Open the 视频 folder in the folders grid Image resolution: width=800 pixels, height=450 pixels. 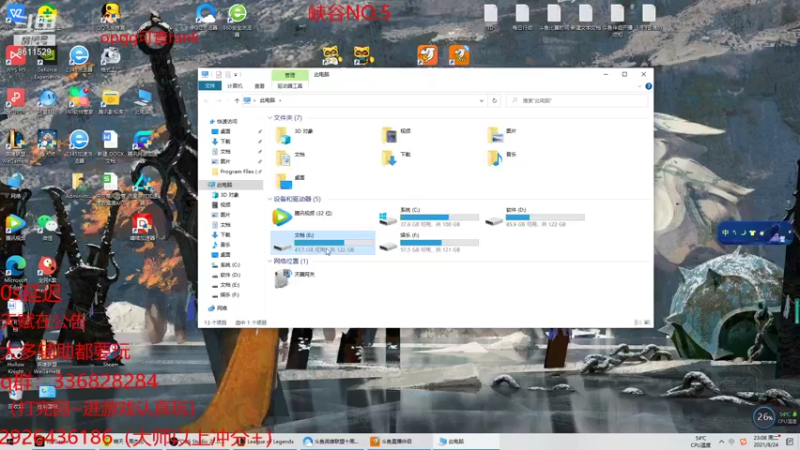[x=397, y=136]
